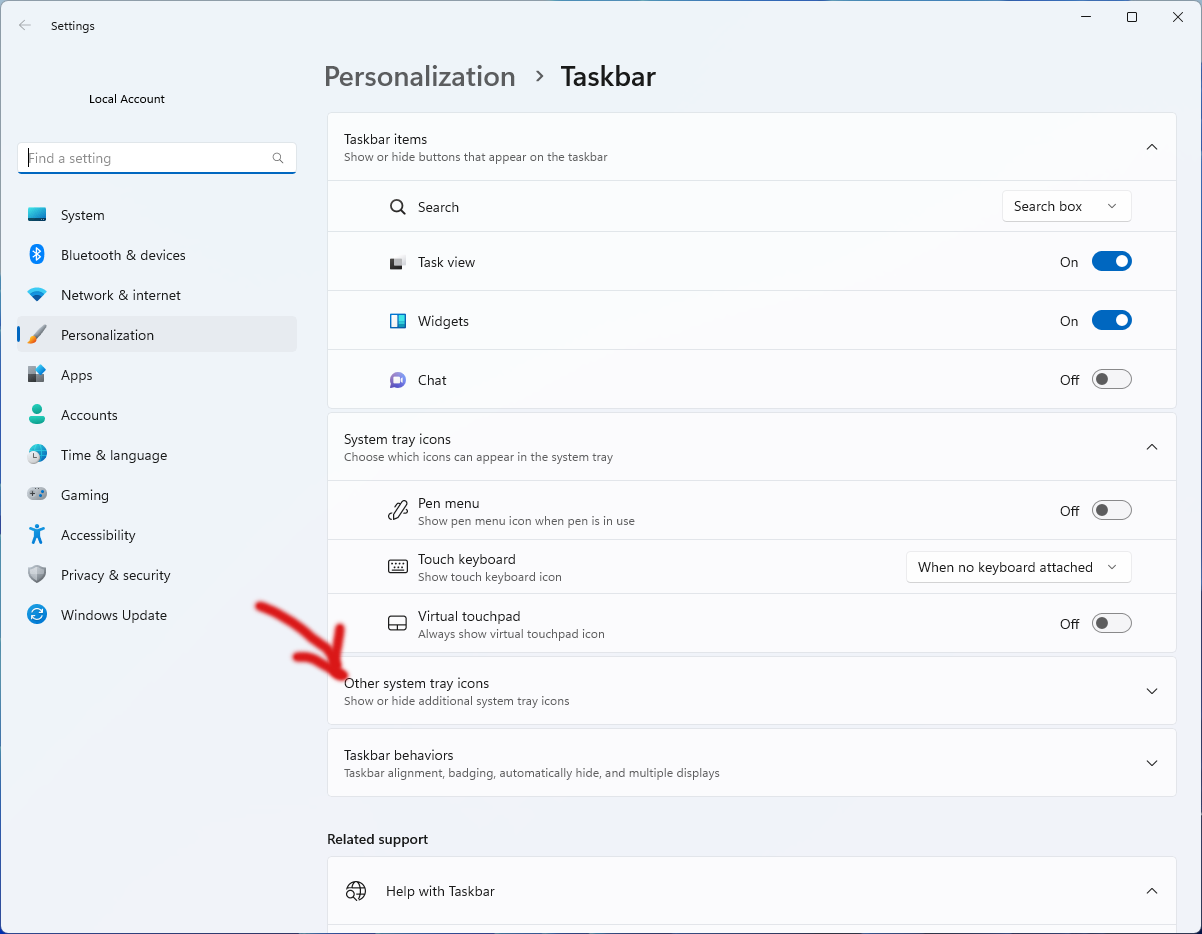Click 'Always show virtual touchpad icon' text
The height and width of the screenshot is (934, 1202).
pos(511,634)
